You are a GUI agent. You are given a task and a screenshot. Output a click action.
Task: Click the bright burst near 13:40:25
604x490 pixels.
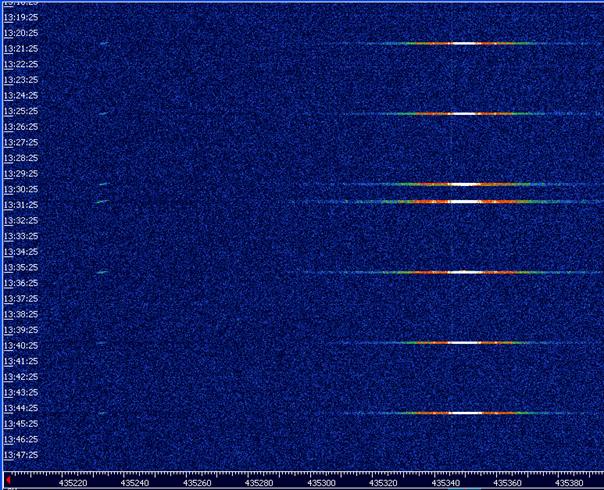click(466, 343)
